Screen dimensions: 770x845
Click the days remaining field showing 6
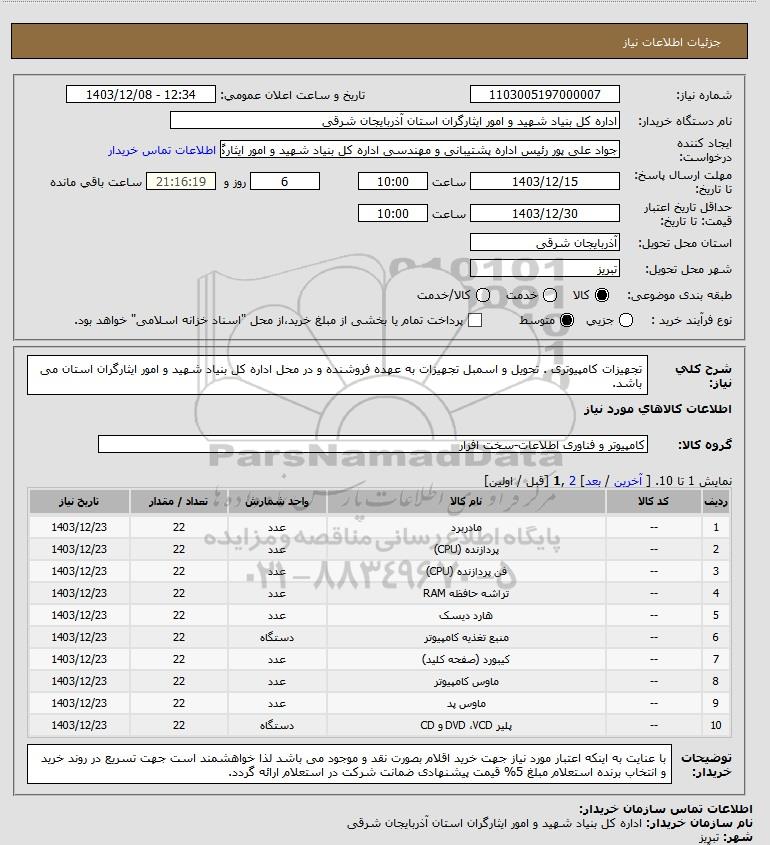285,182
